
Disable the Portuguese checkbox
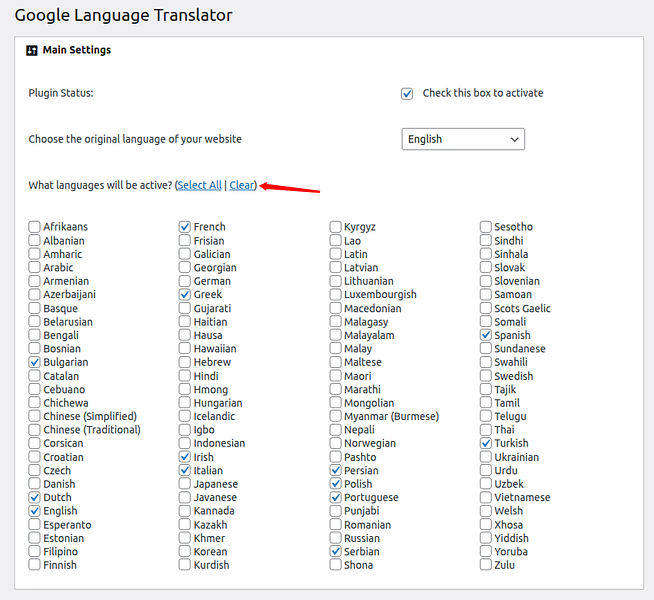335,497
